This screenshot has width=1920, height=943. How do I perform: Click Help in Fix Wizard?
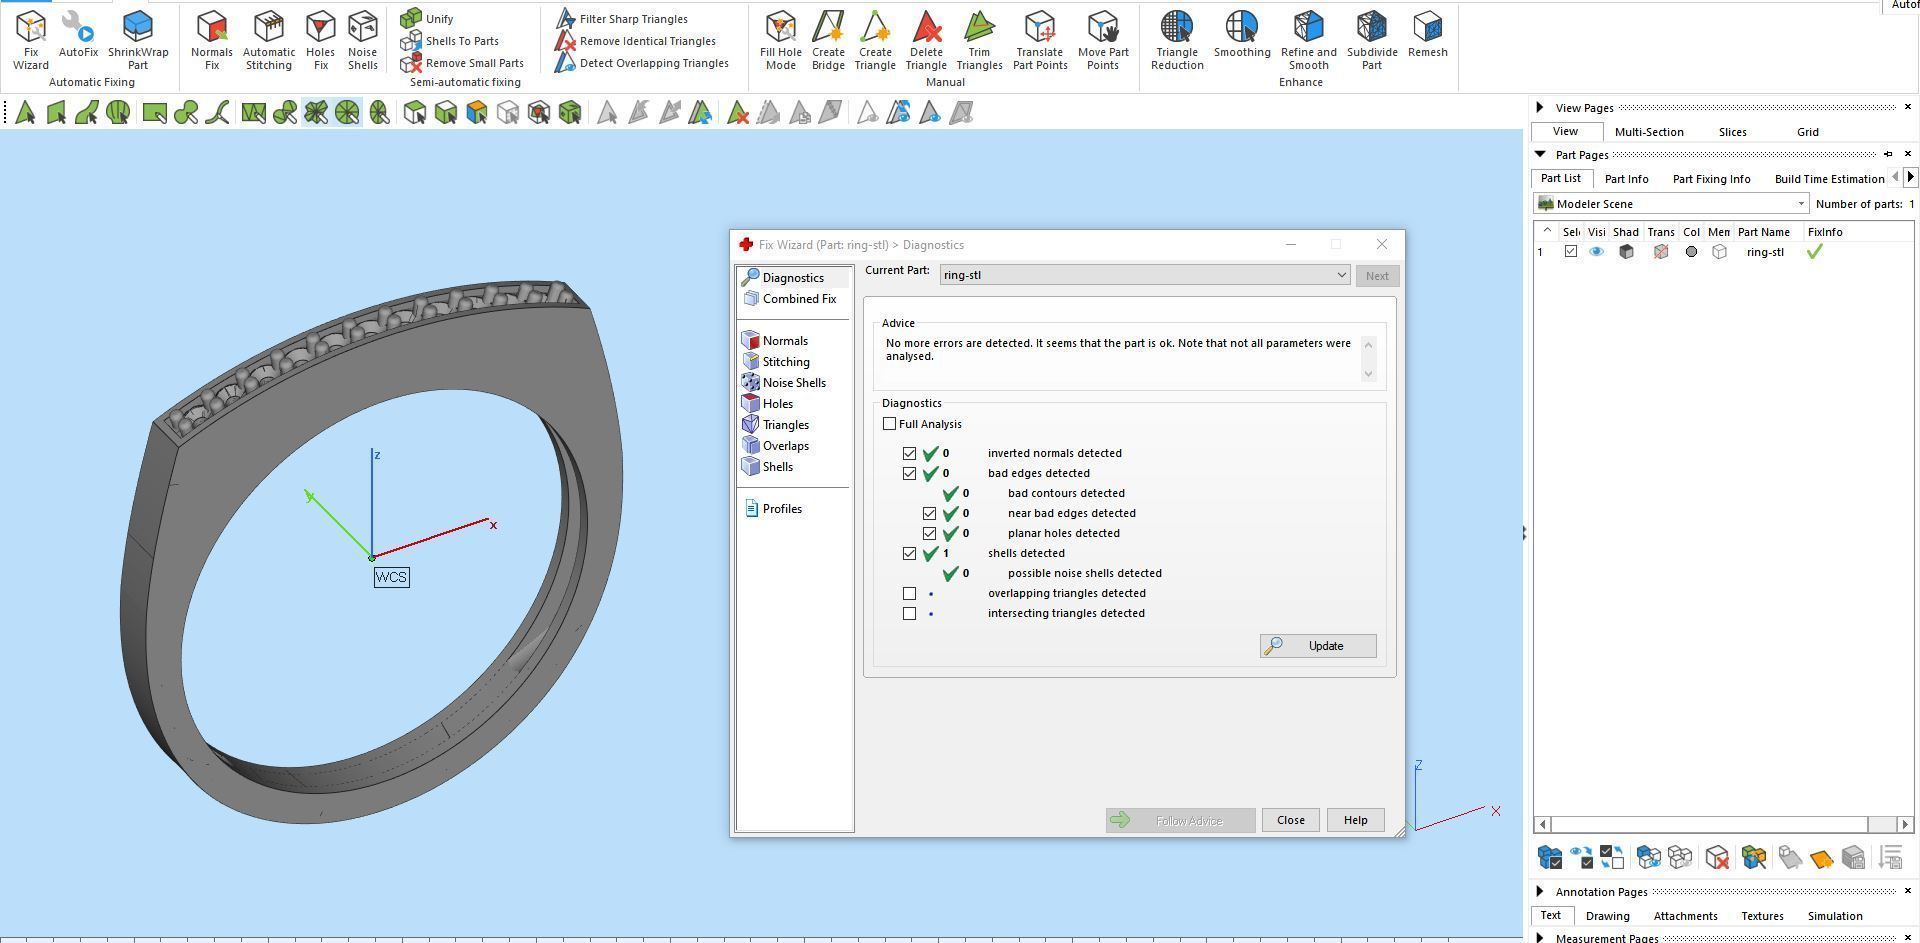(1355, 820)
